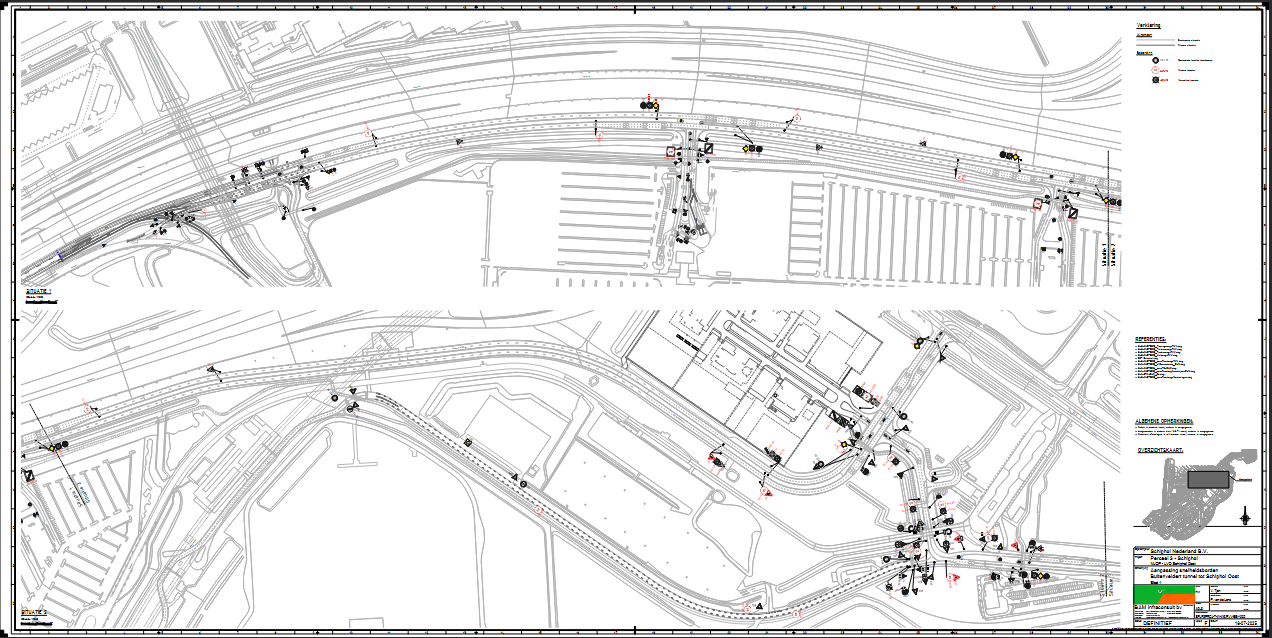This screenshot has width=1272, height=638.
Task: Click the SITUATIE 1 view label
Action: pos(36,292)
